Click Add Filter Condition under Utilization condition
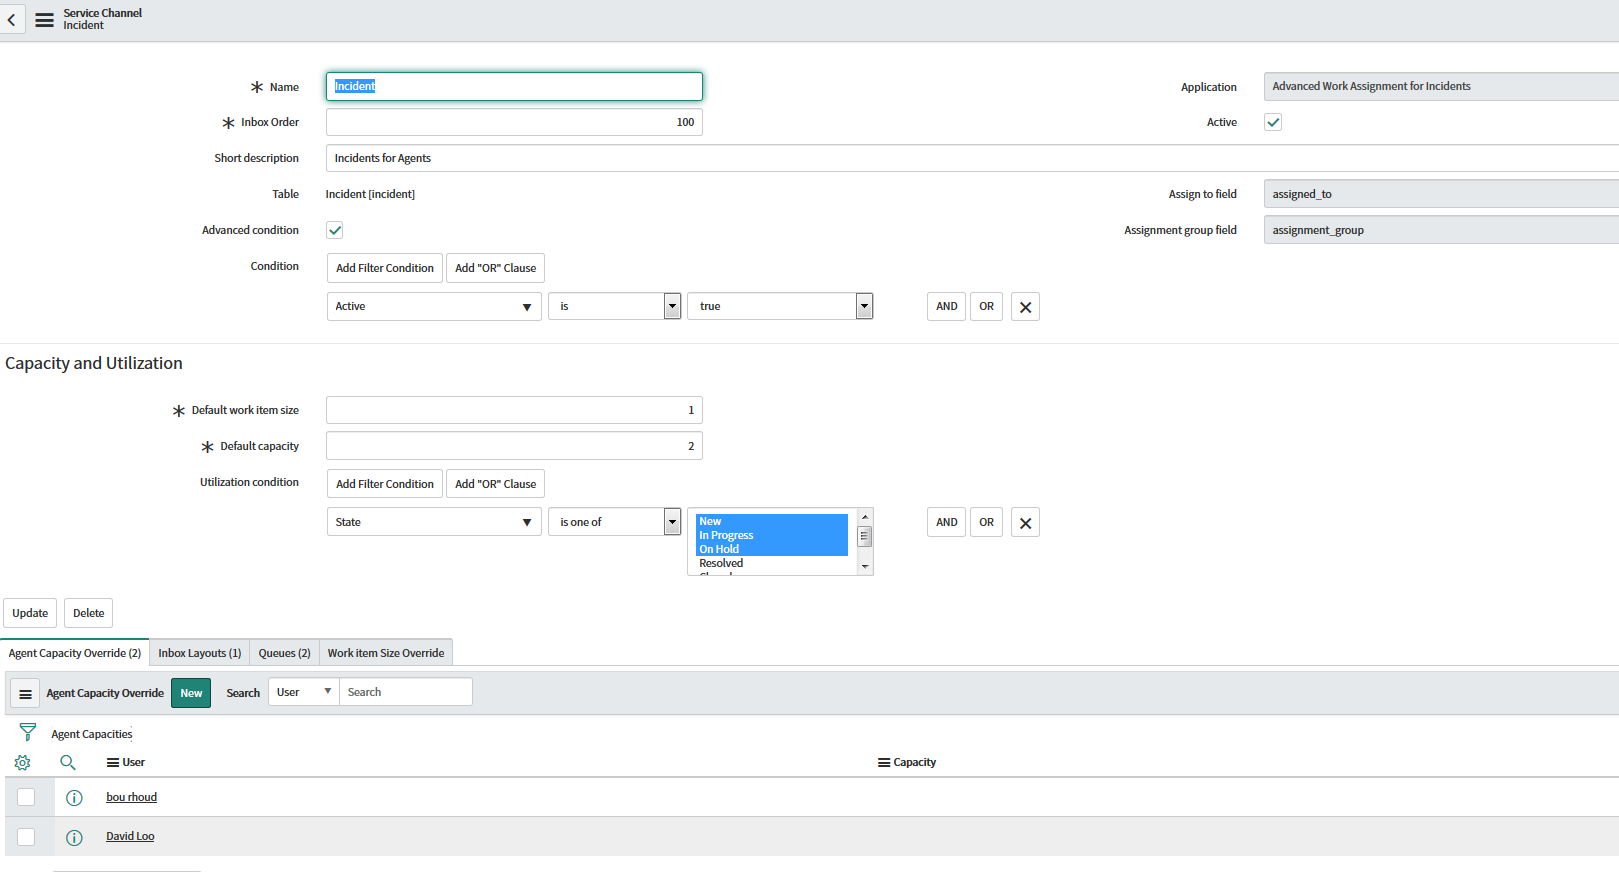 (x=385, y=484)
